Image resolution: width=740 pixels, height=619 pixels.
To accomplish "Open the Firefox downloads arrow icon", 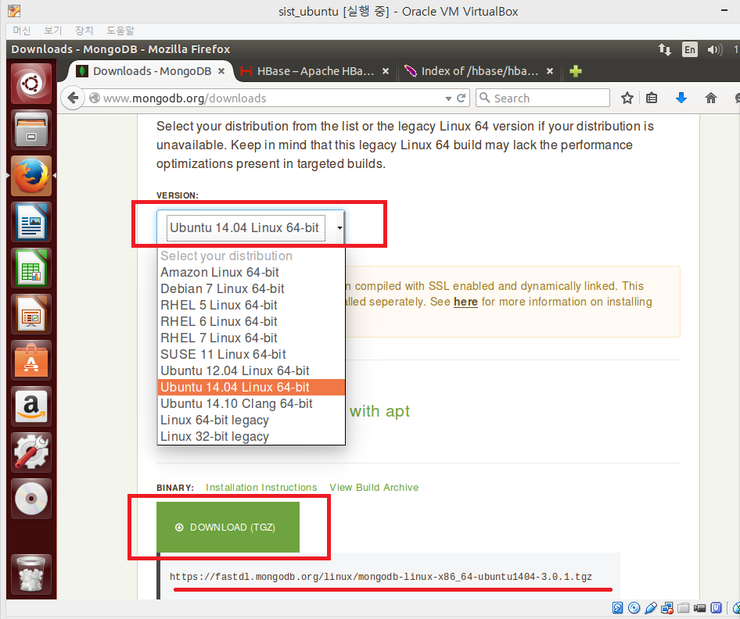I will [681, 98].
